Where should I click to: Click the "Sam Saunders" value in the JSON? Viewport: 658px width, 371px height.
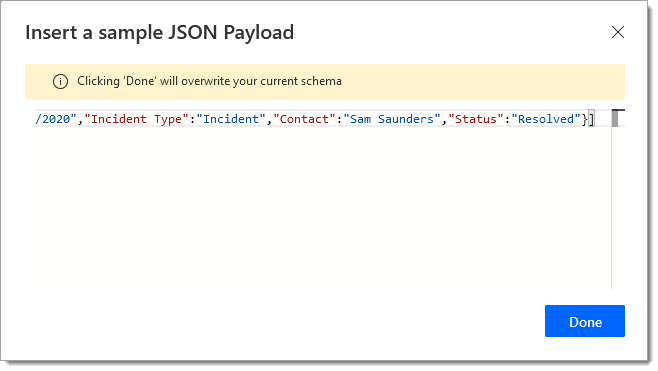[x=392, y=119]
